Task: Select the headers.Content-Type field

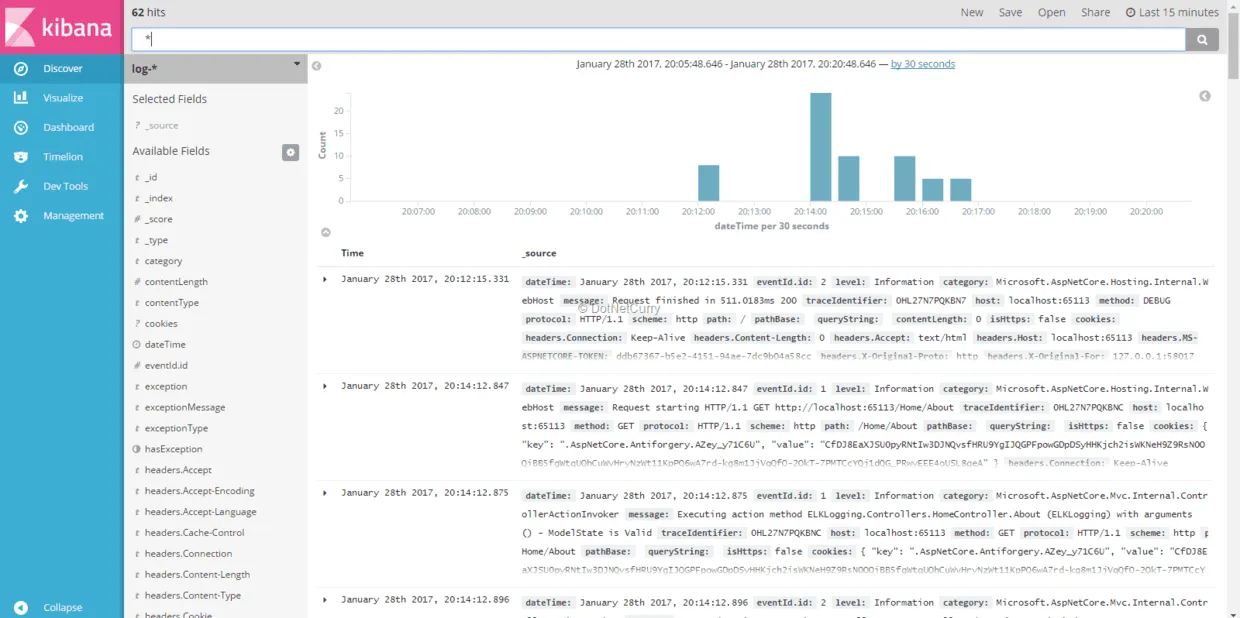Action: tap(193, 596)
